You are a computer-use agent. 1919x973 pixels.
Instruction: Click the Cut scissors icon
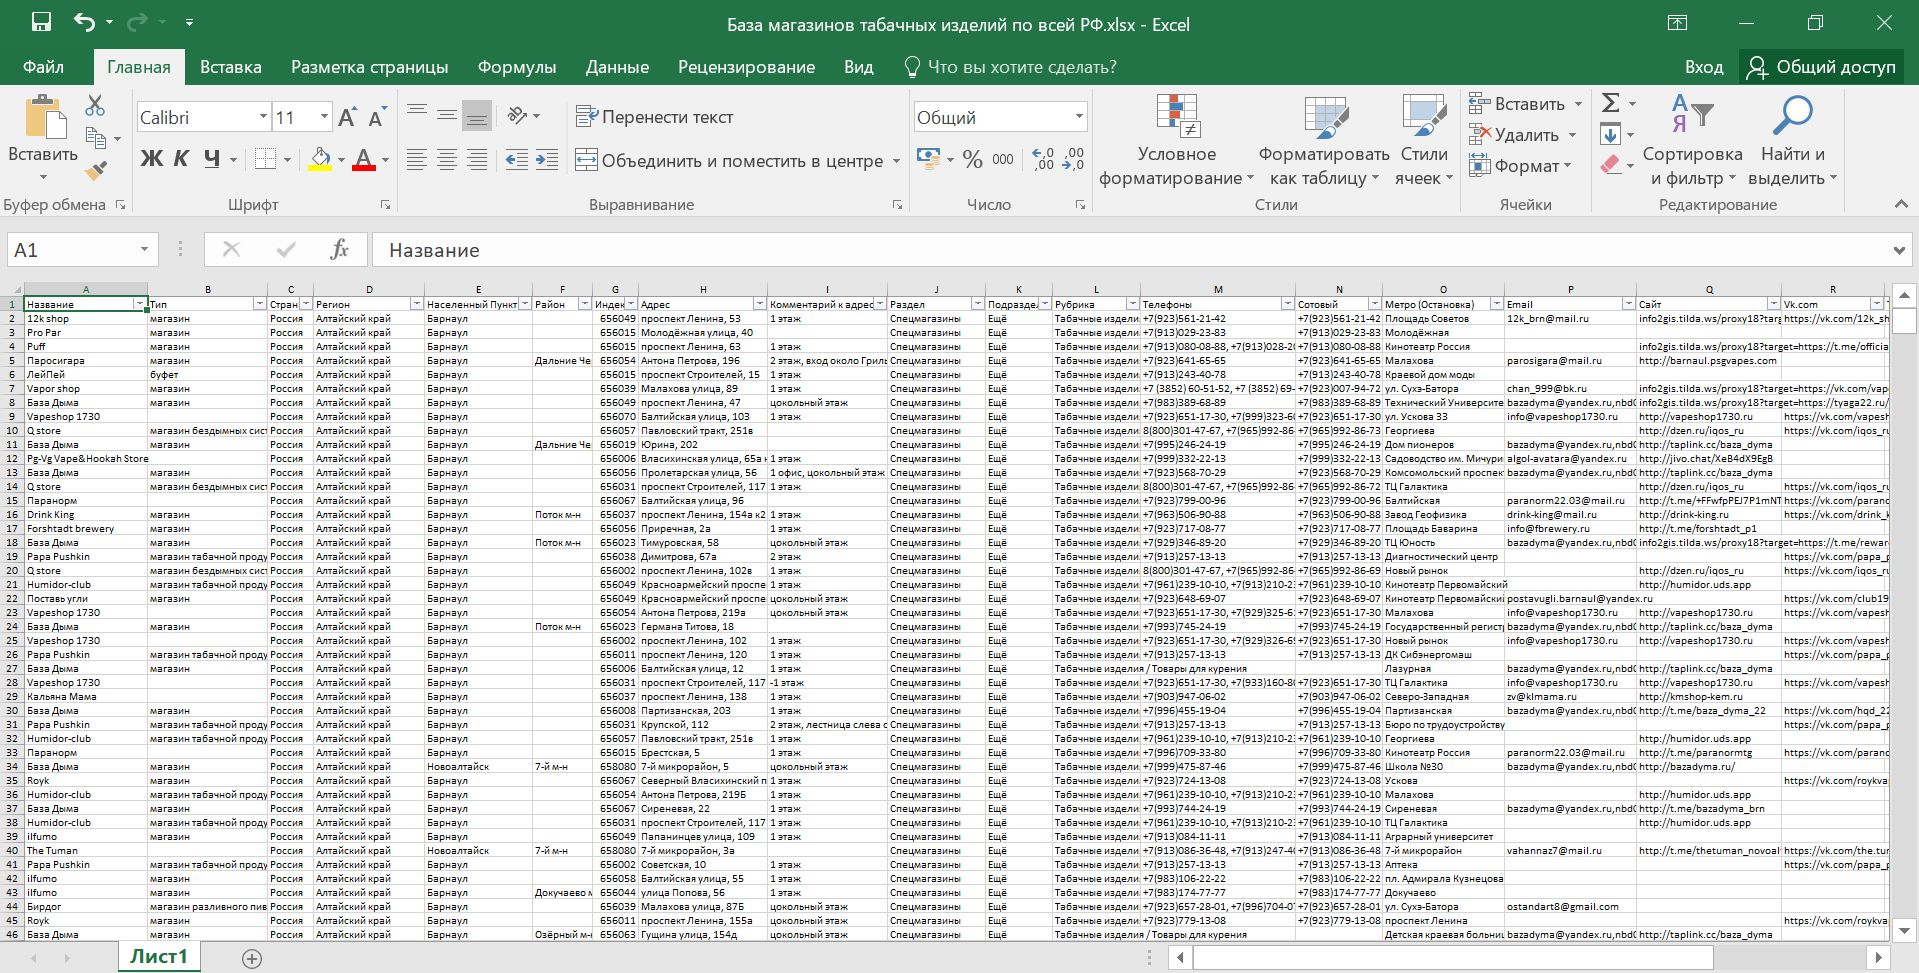click(95, 105)
